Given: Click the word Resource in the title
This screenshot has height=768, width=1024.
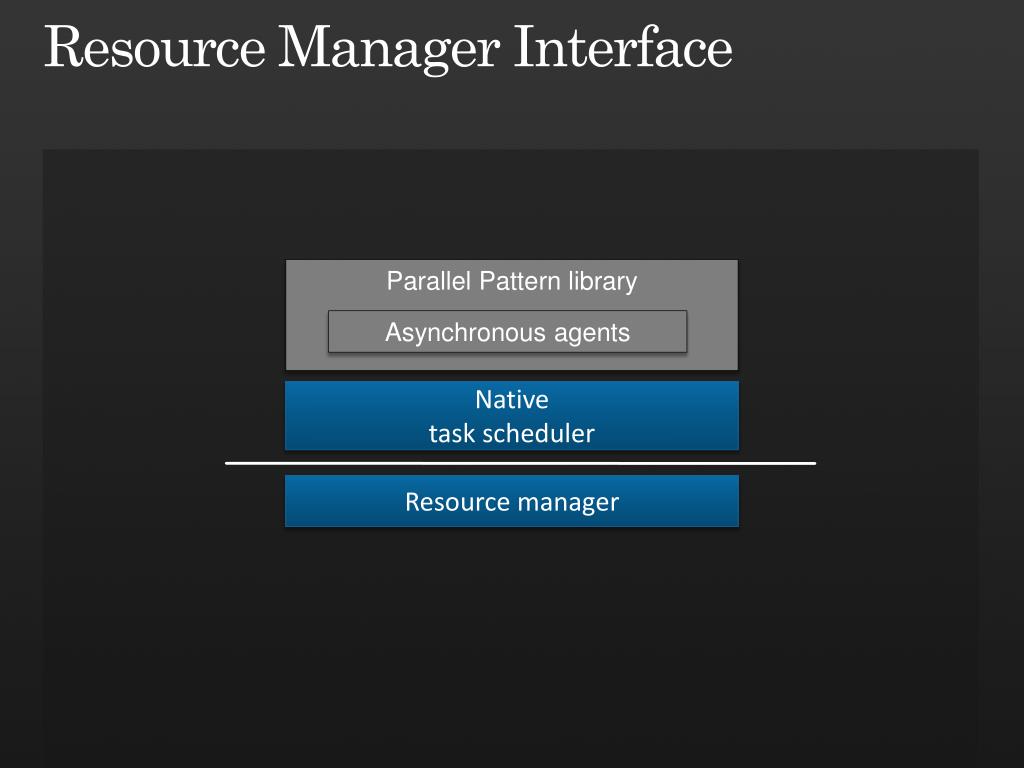Looking at the screenshot, I should tap(155, 47).
